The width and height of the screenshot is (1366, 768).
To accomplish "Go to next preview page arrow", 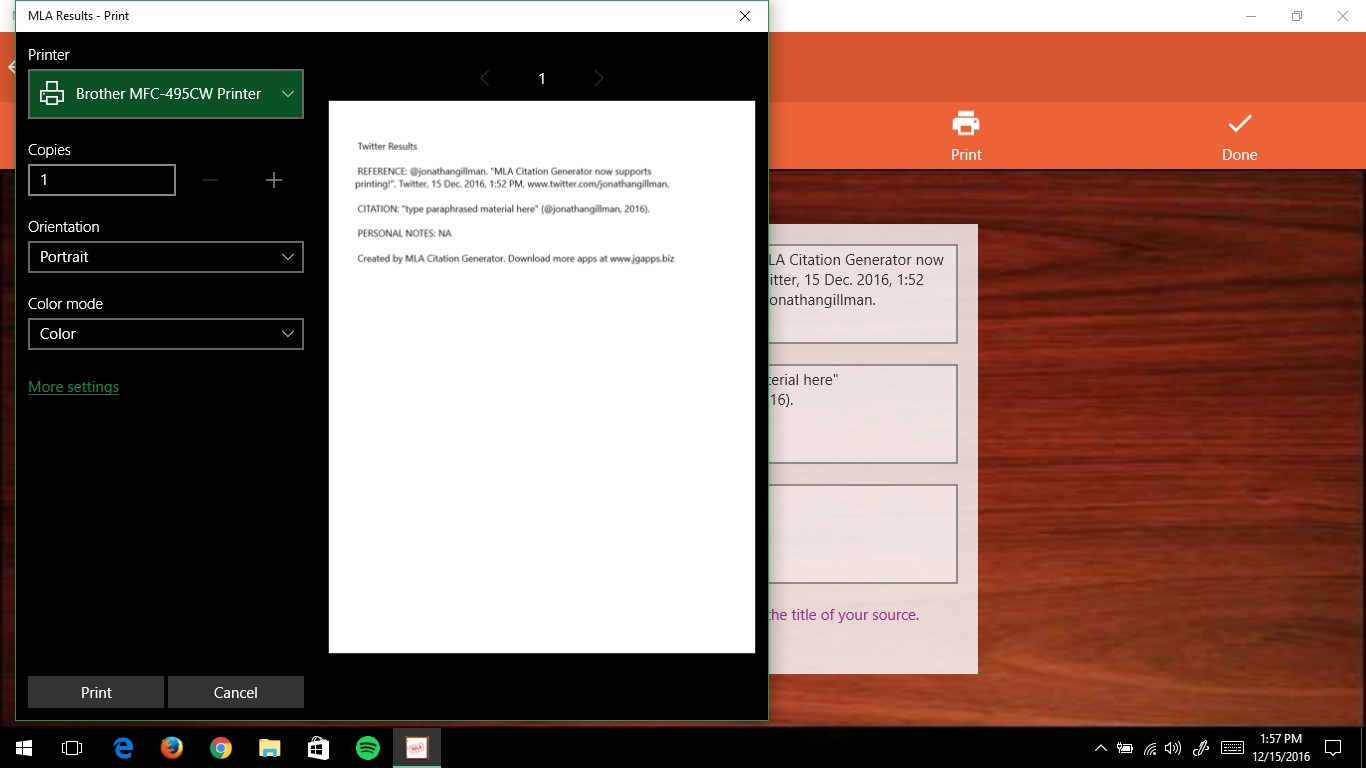I will click(x=599, y=78).
